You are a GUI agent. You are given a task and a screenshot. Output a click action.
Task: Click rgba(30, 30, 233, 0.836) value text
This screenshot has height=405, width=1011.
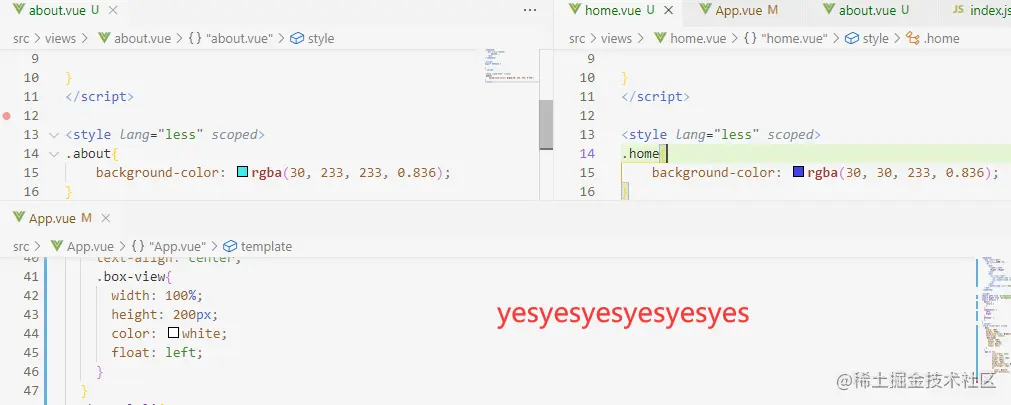click(905, 173)
